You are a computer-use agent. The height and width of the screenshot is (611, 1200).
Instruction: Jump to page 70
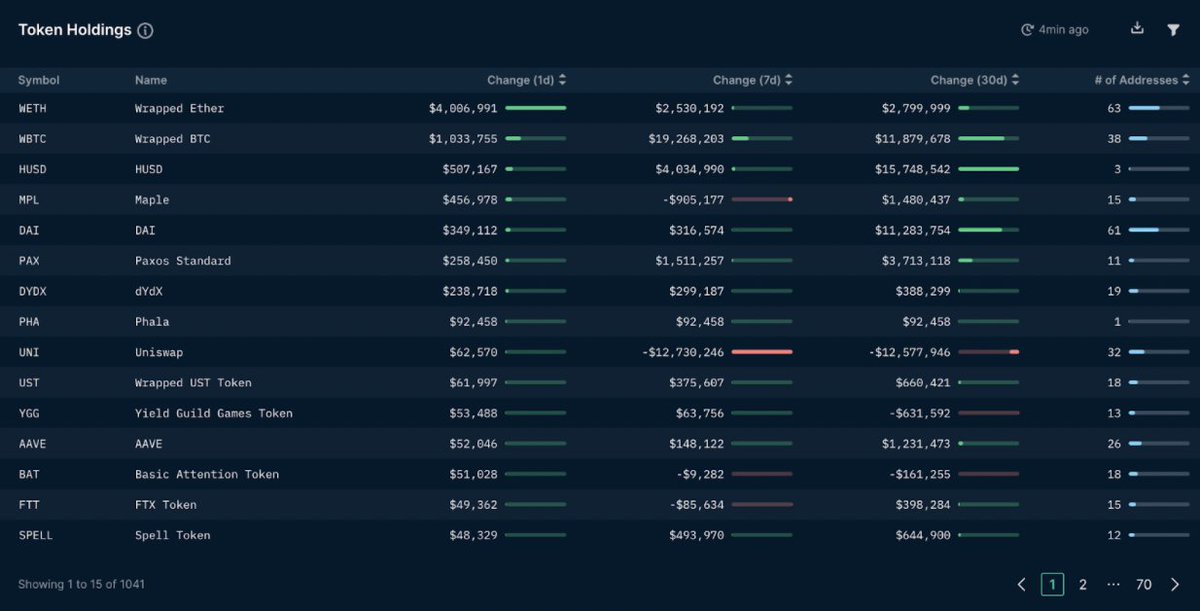click(x=1143, y=585)
